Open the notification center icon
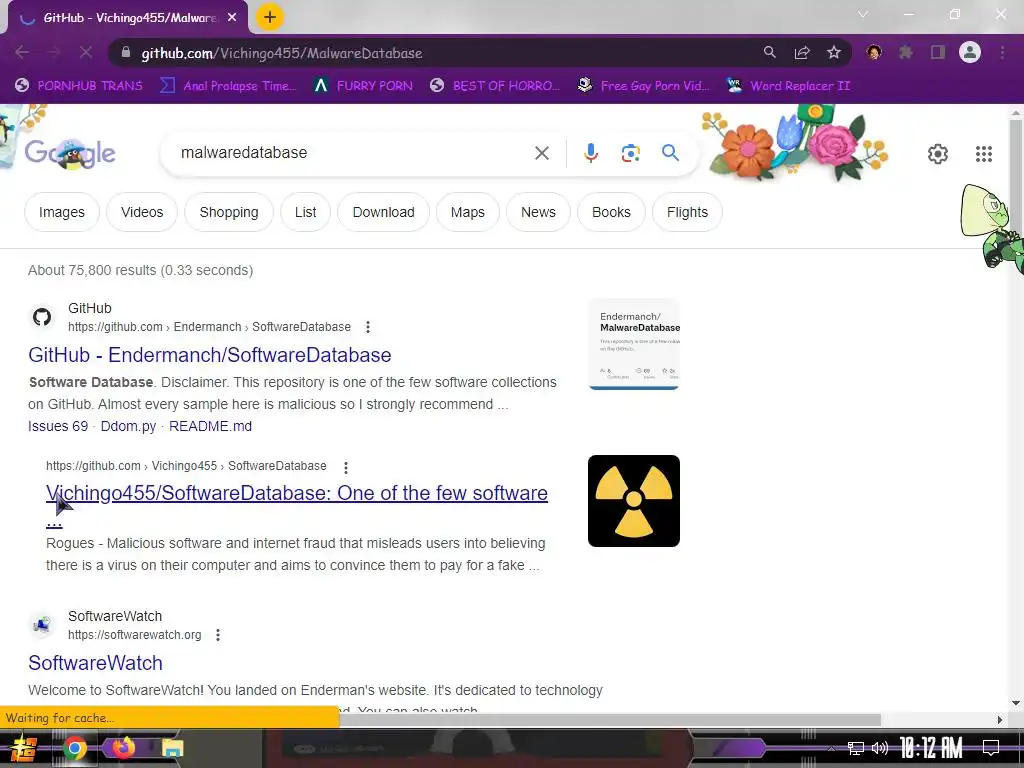 [x=991, y=748]
